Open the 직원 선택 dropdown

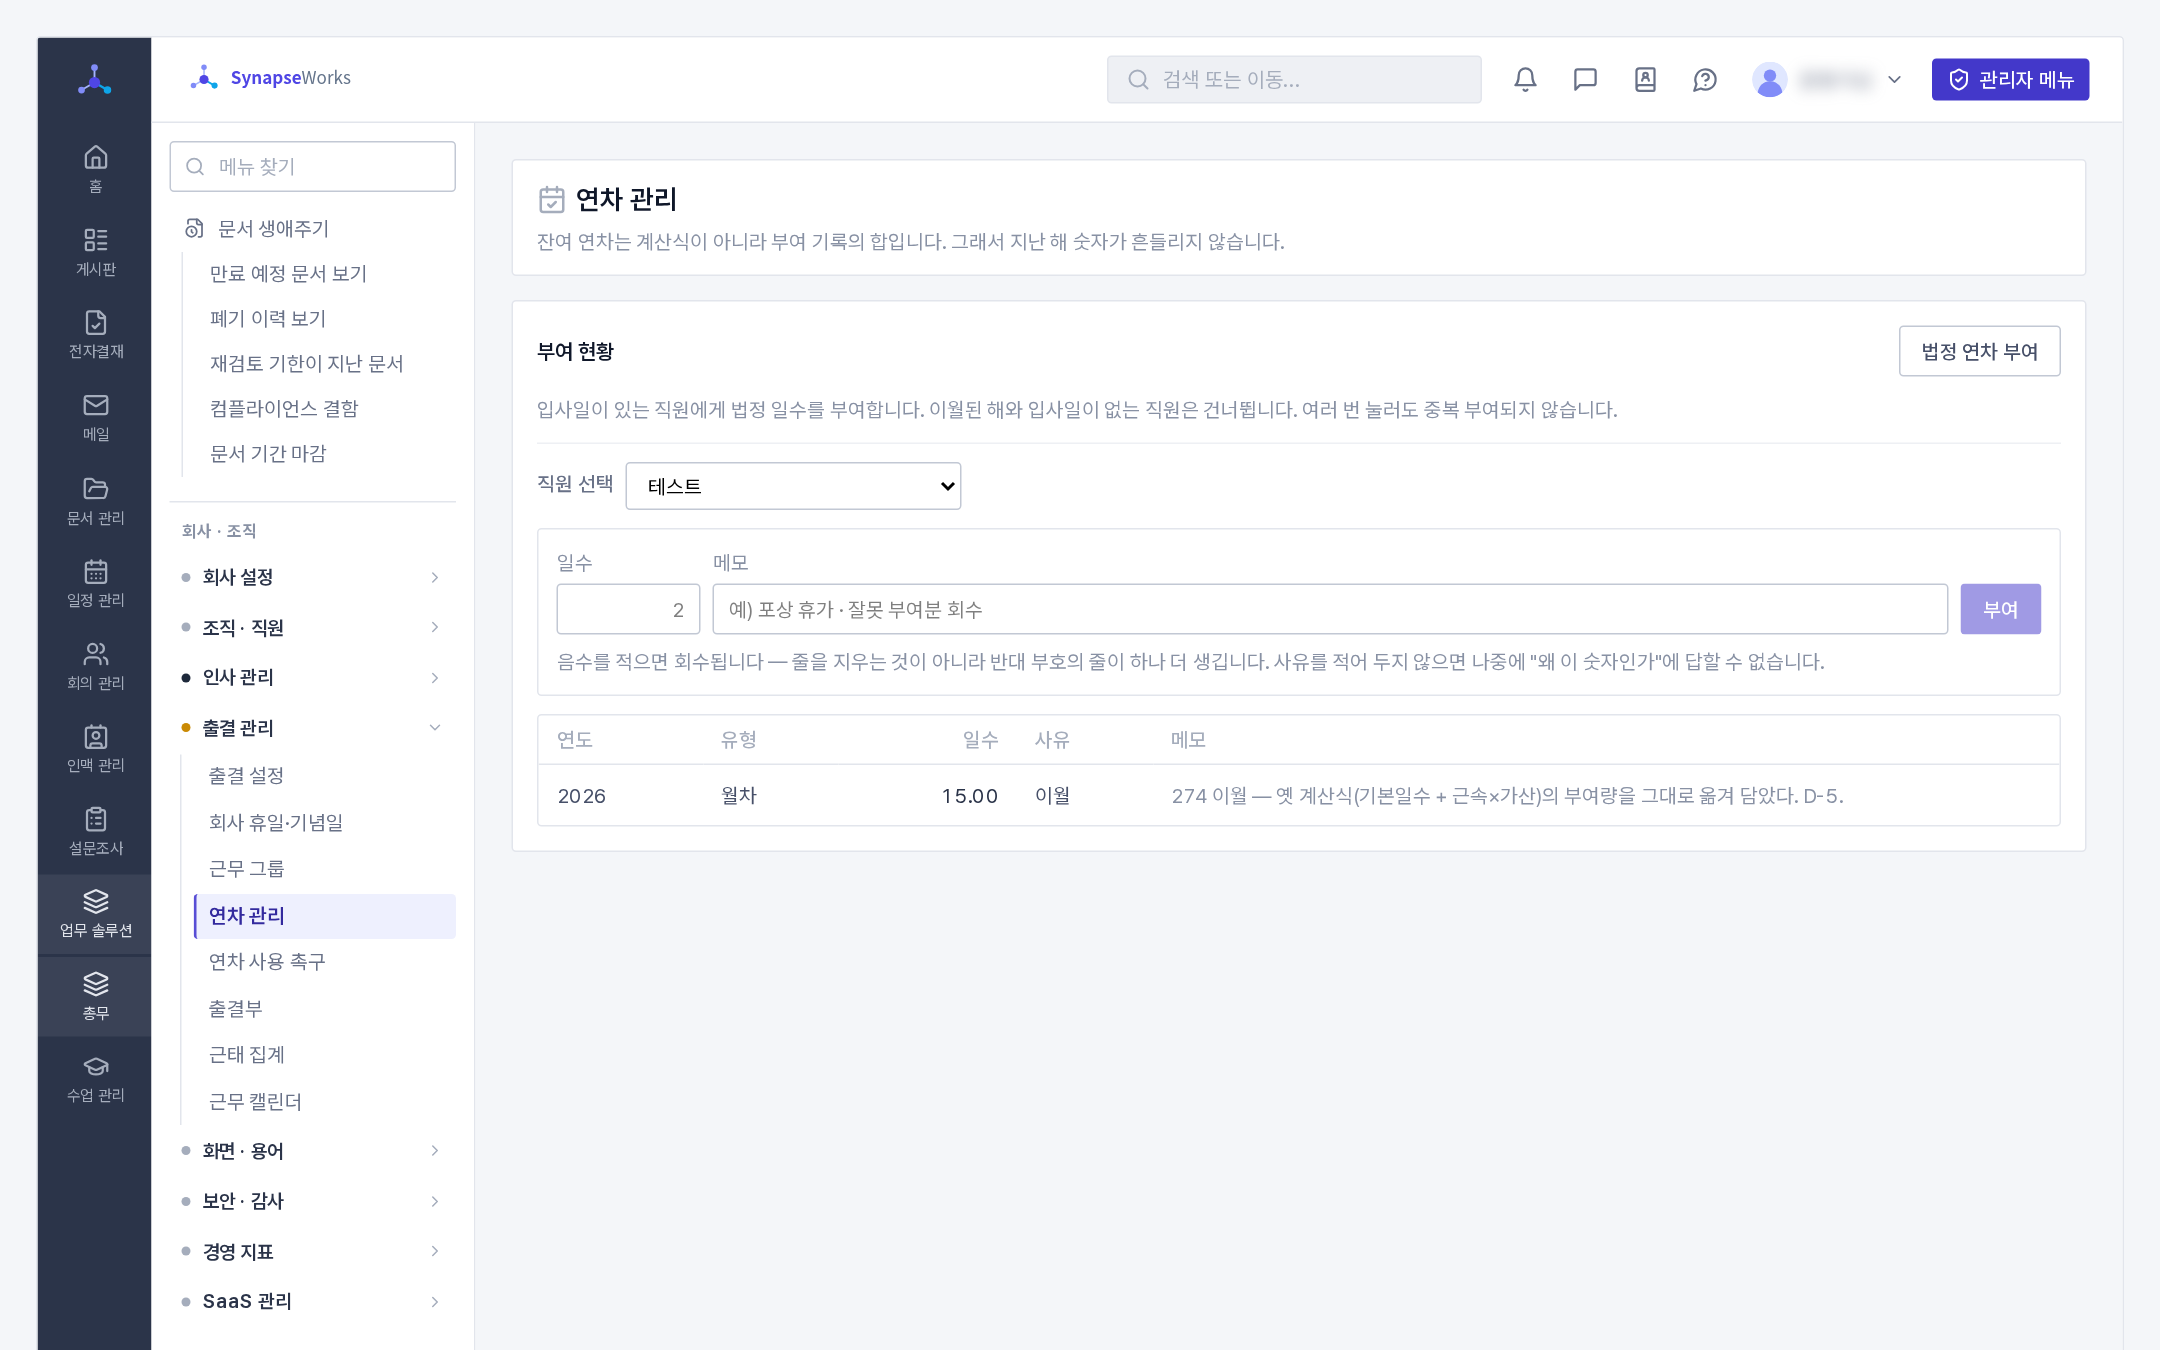793,486
